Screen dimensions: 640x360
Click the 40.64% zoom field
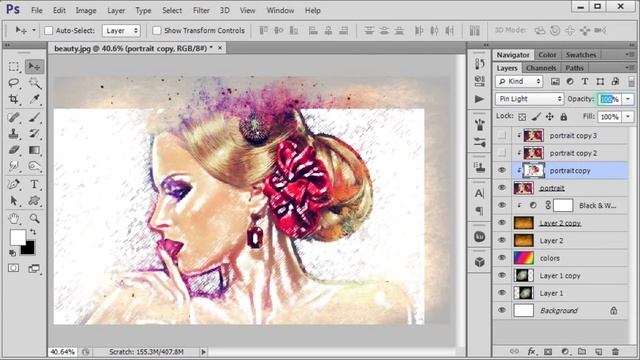tap(62, 351)
